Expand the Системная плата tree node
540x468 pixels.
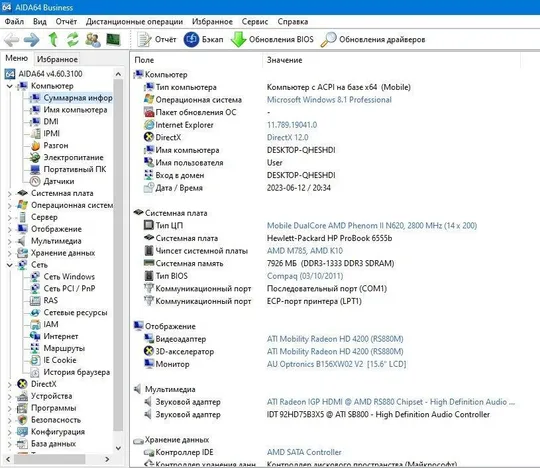(x=10, y=194)
